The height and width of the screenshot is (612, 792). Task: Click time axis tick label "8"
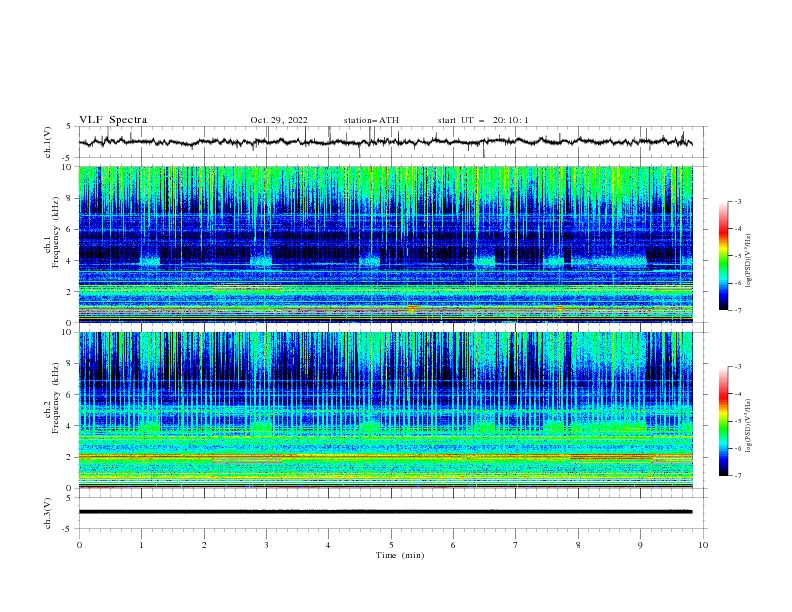578,545
